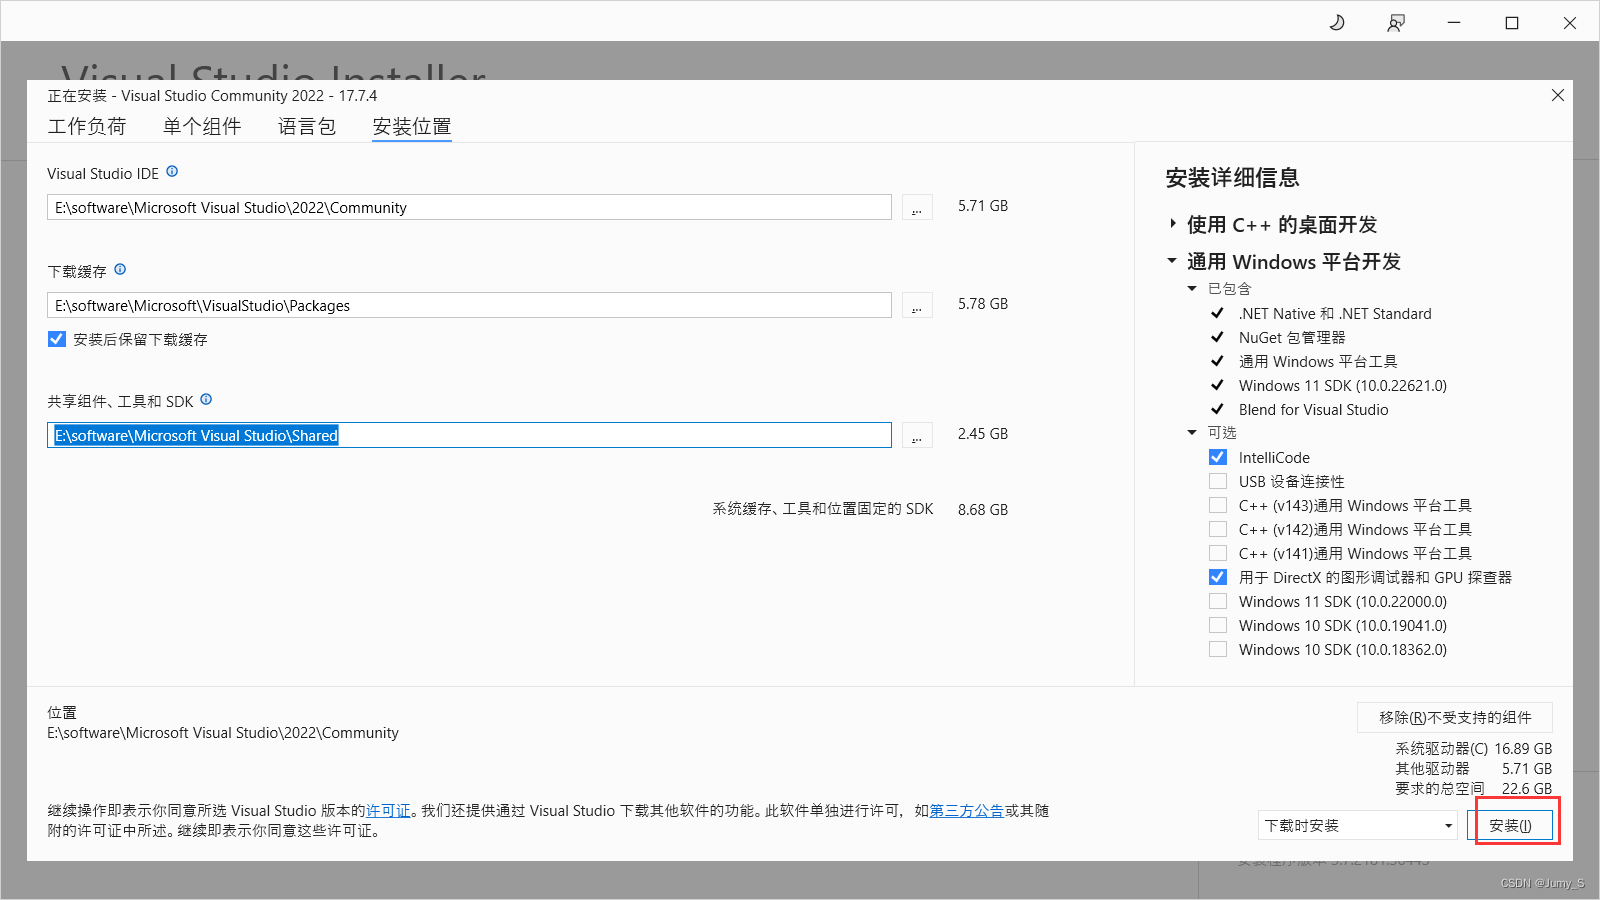
Task: Click info icon beside 共享组件、工具和 SDK
Action: coord(206,400)
